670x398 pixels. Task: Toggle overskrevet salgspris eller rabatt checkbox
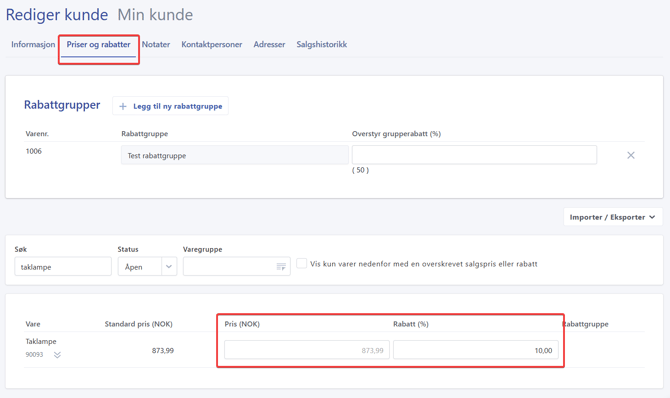(x=301, y=263)
